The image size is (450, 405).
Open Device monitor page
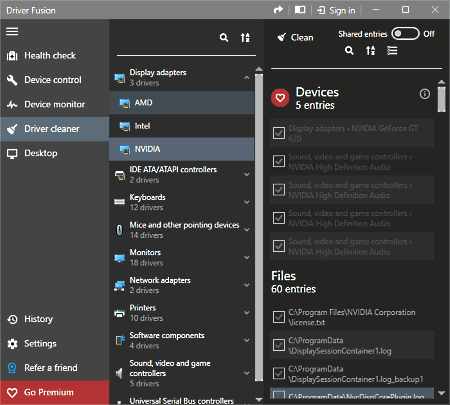pos(54,104)
